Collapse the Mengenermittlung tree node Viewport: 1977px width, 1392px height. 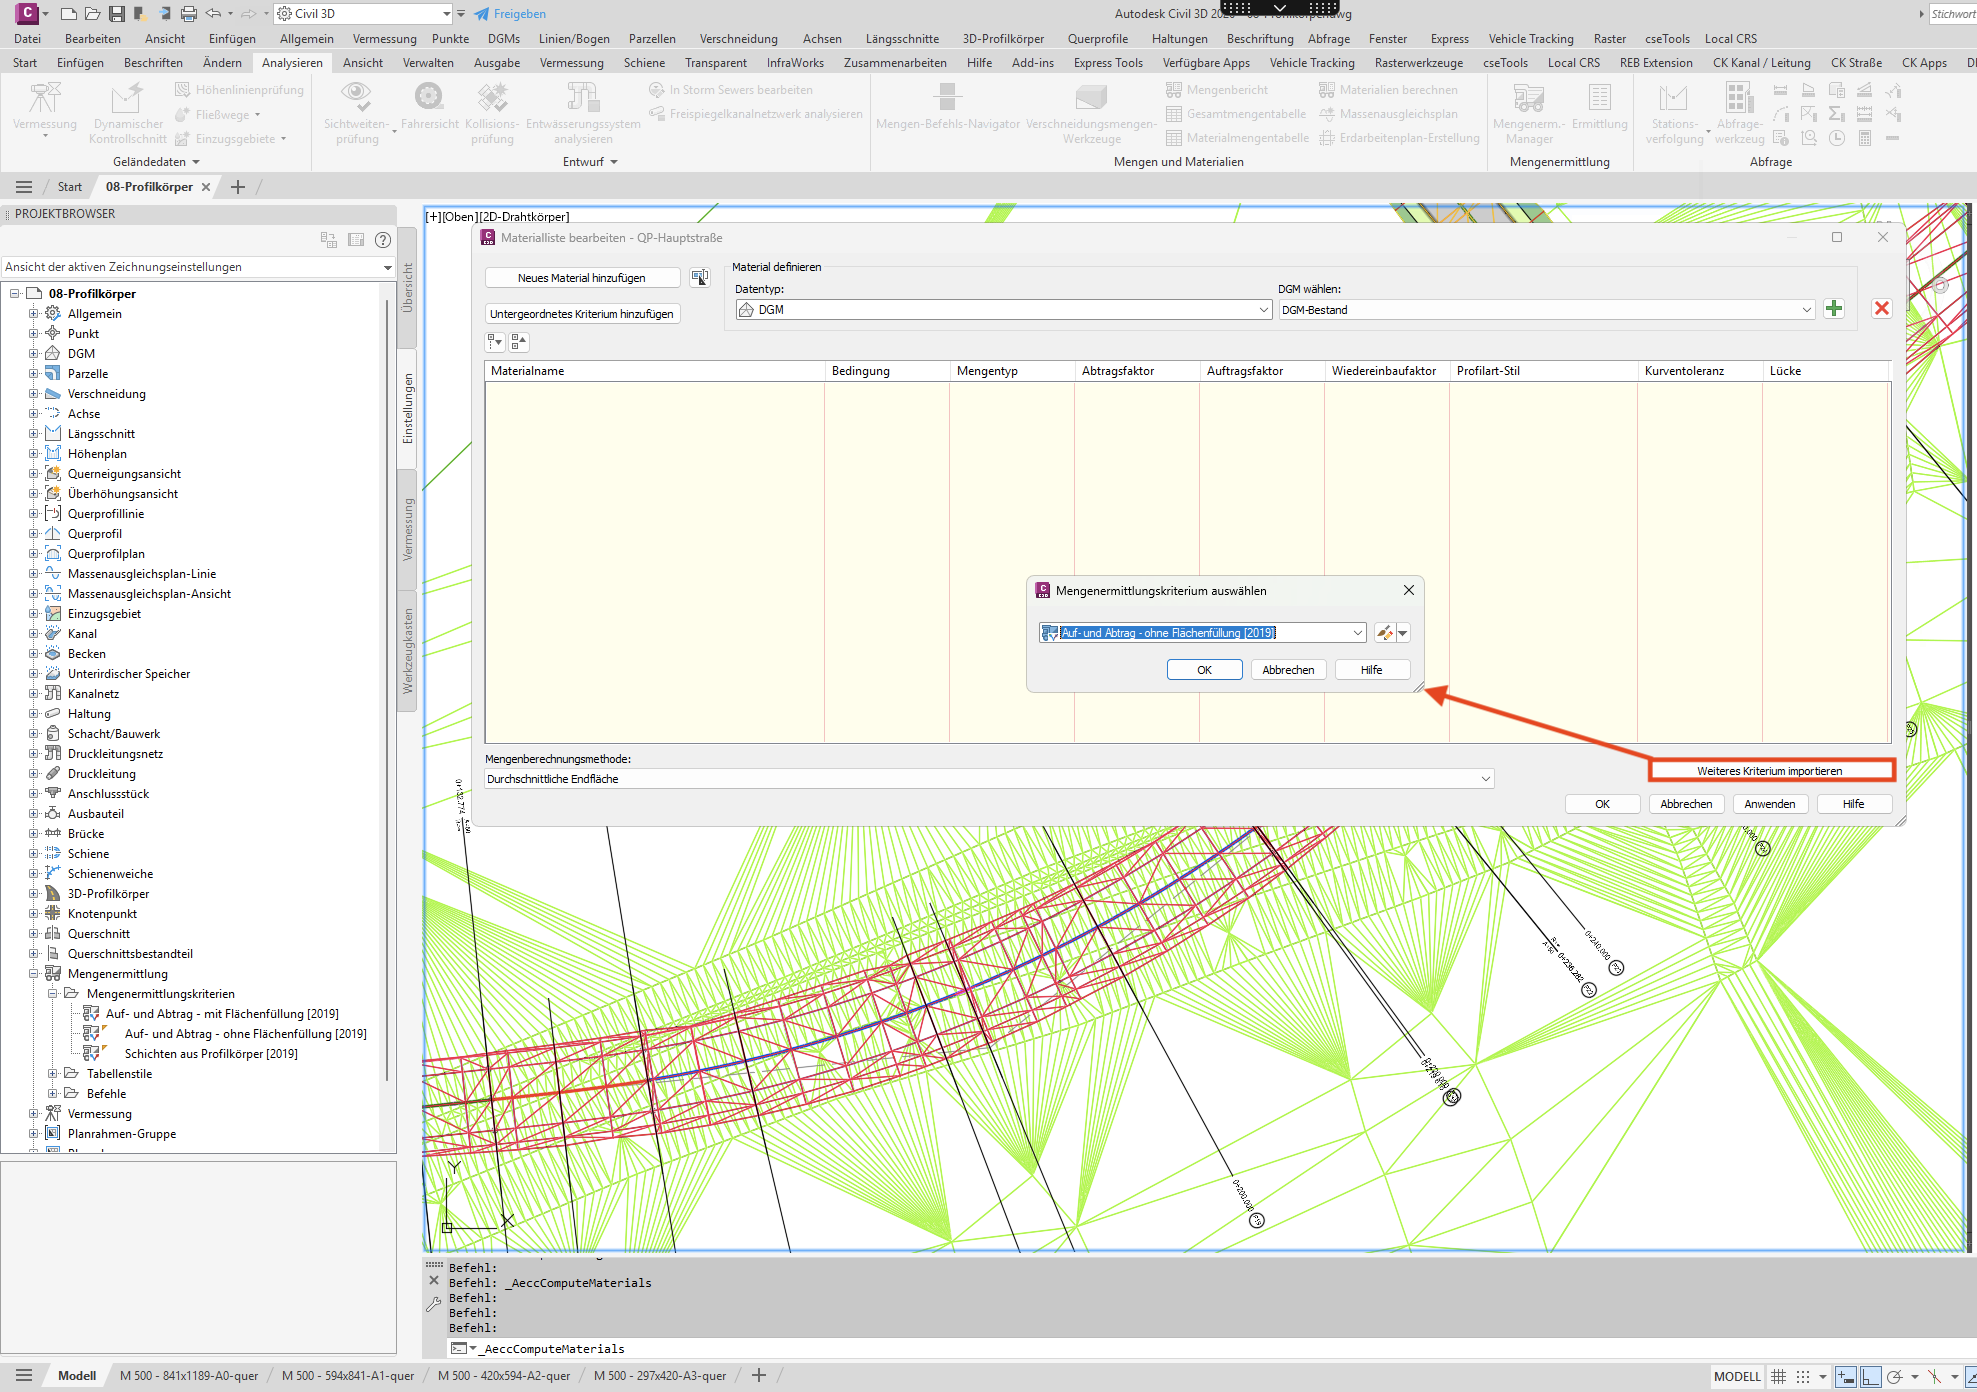[33, 974]
